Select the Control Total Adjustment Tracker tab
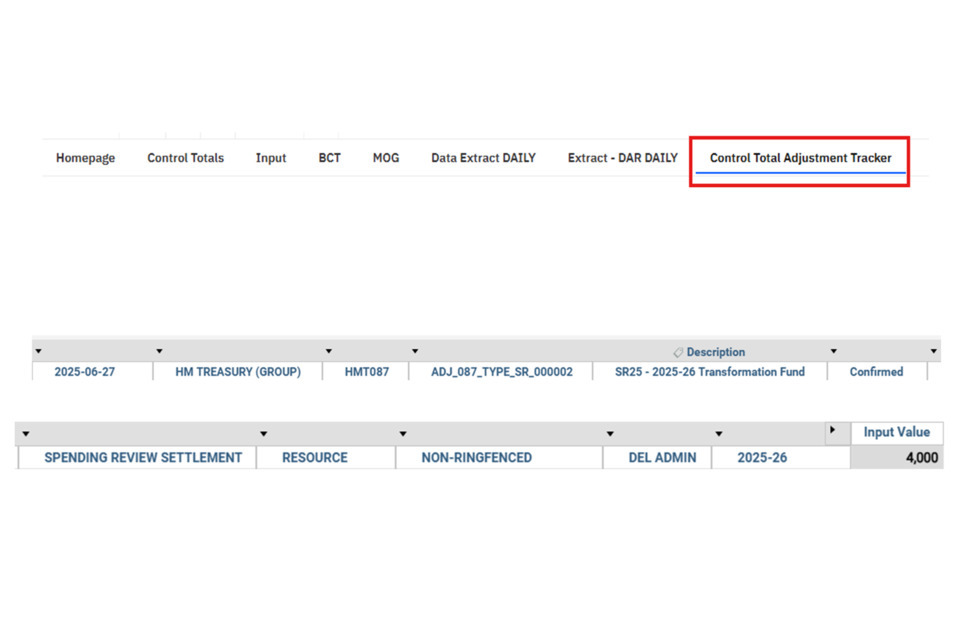 (800, 158)
